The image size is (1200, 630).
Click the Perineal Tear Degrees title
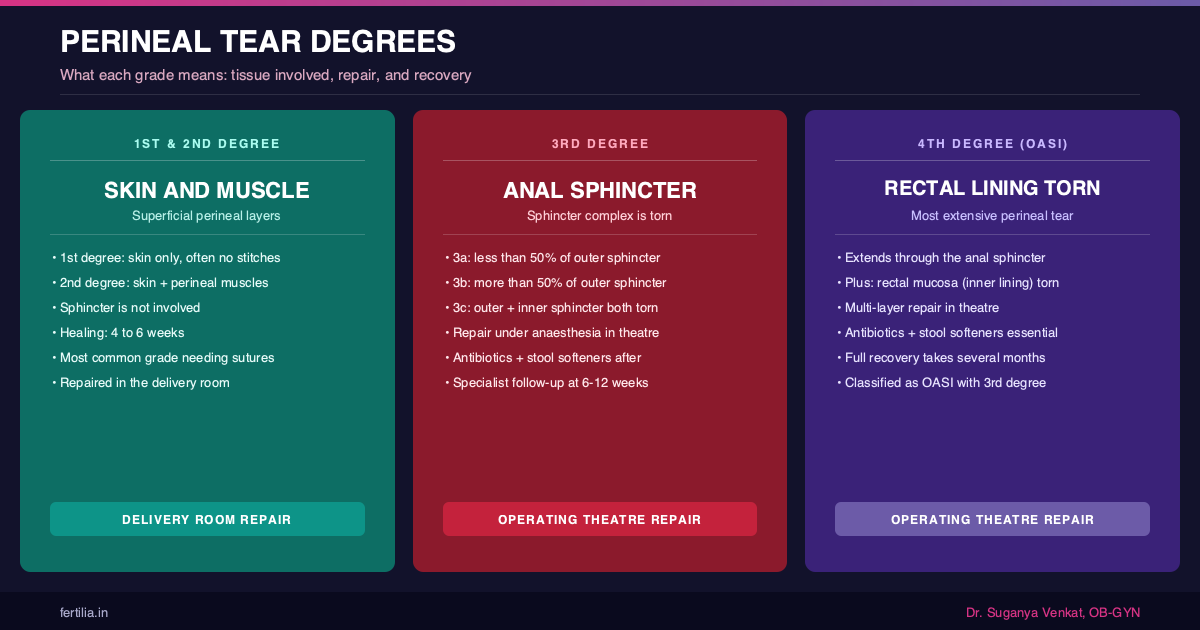click(258, 41)
